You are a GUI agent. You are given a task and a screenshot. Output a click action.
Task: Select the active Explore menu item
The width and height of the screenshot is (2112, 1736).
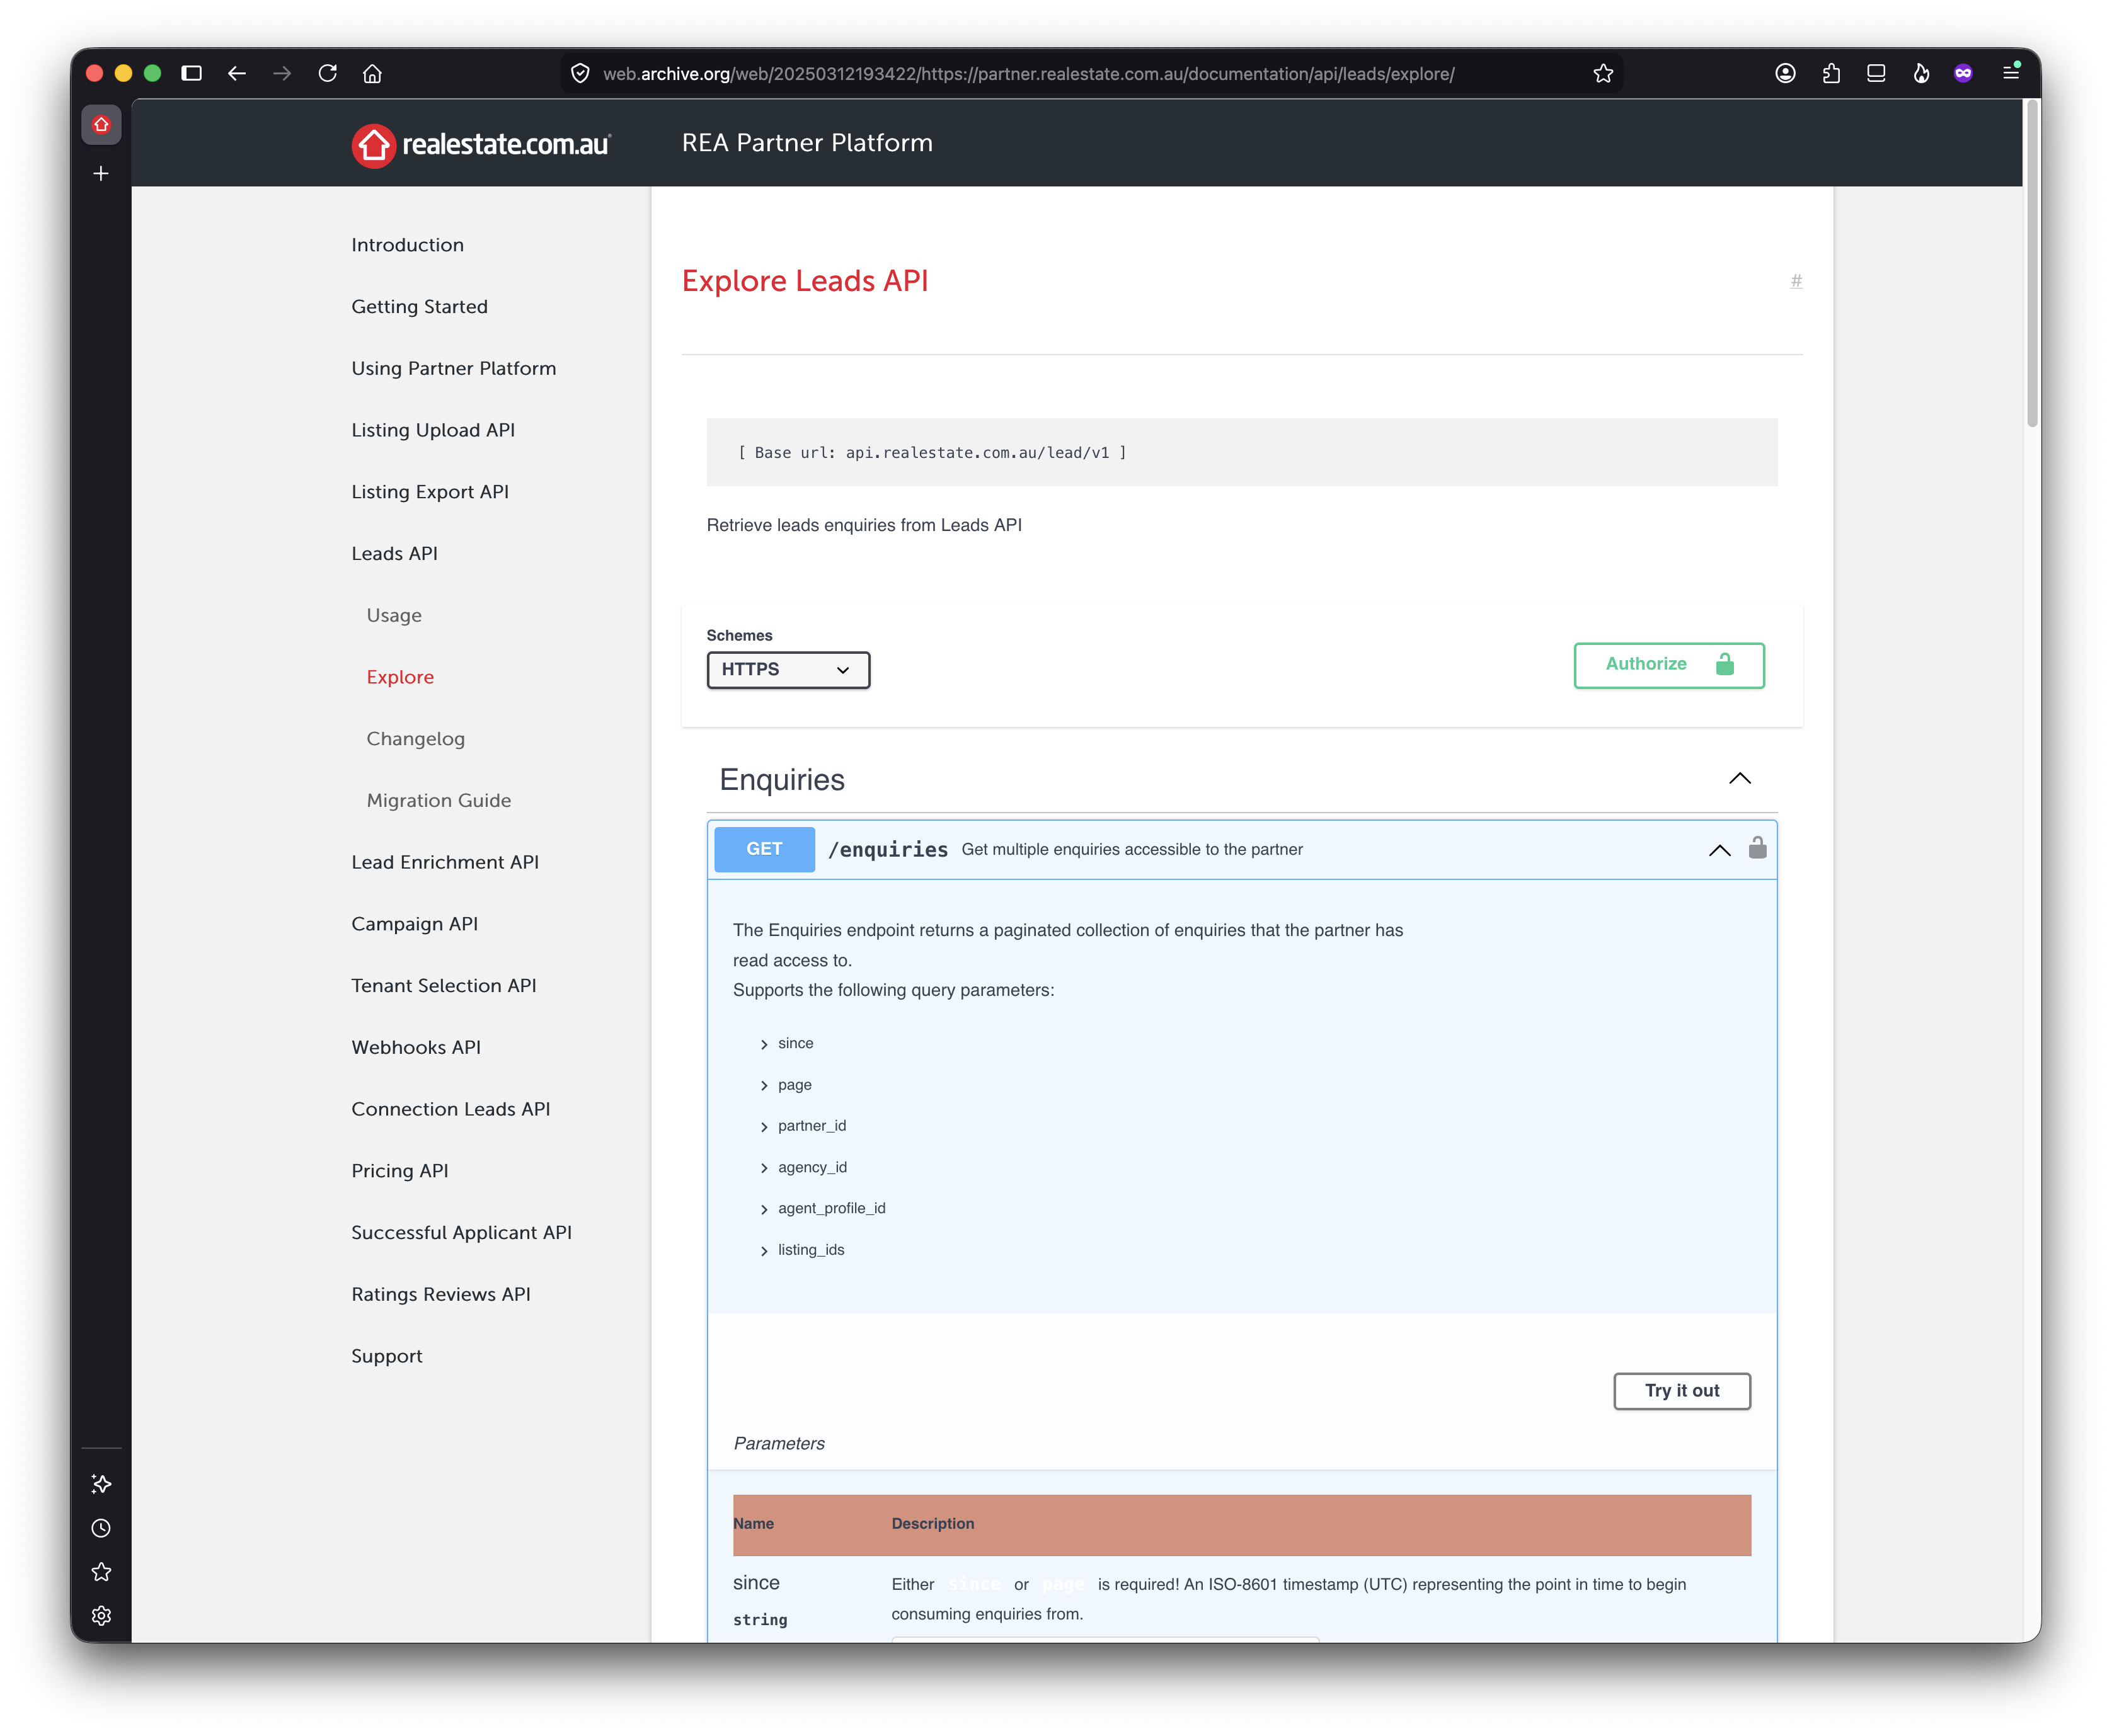[x=400, y=678]
